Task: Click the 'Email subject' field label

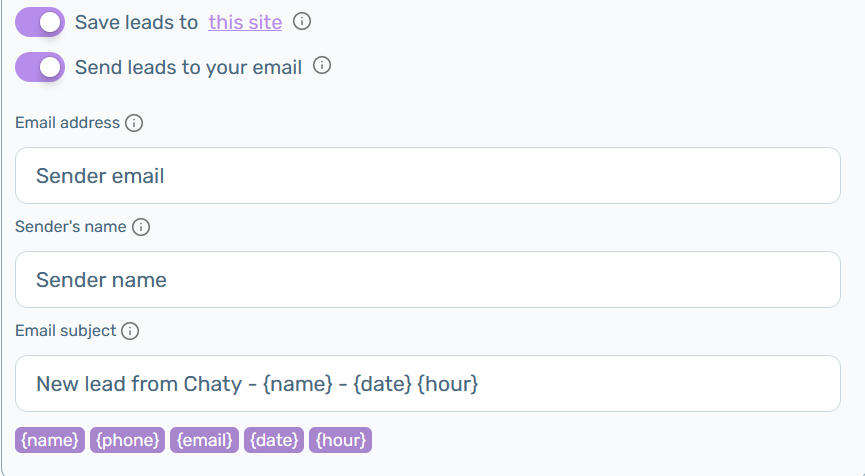Action: pyautogui.click(x=66, y=331)
